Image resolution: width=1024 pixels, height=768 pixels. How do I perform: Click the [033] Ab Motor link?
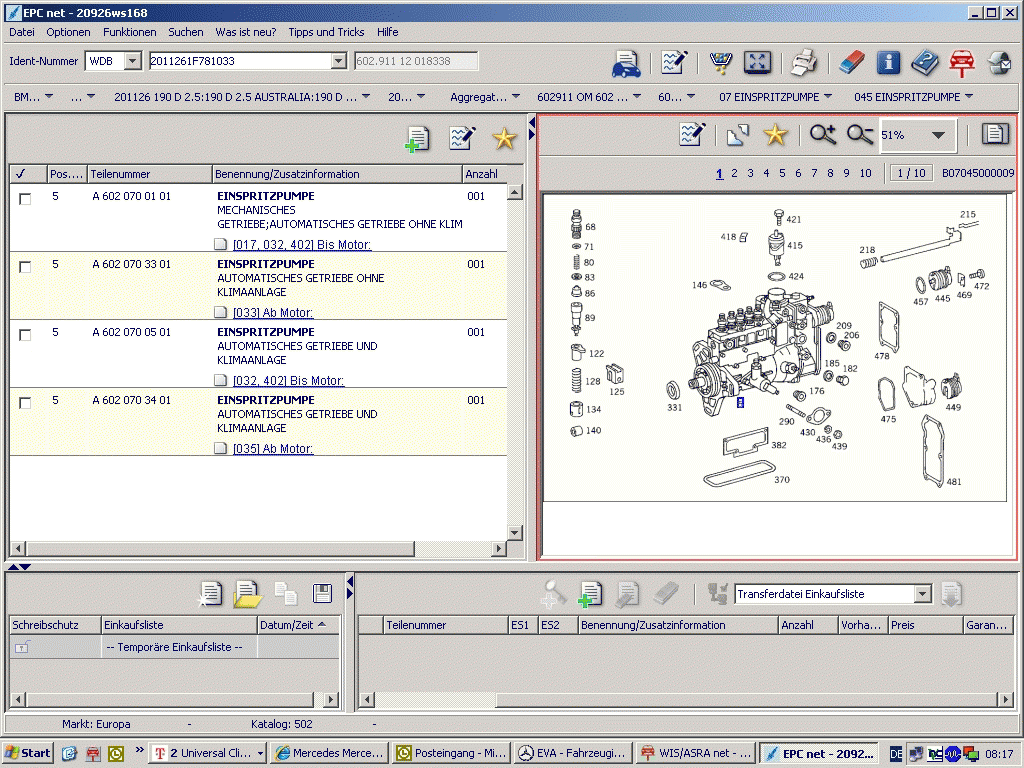pos(272,313)
